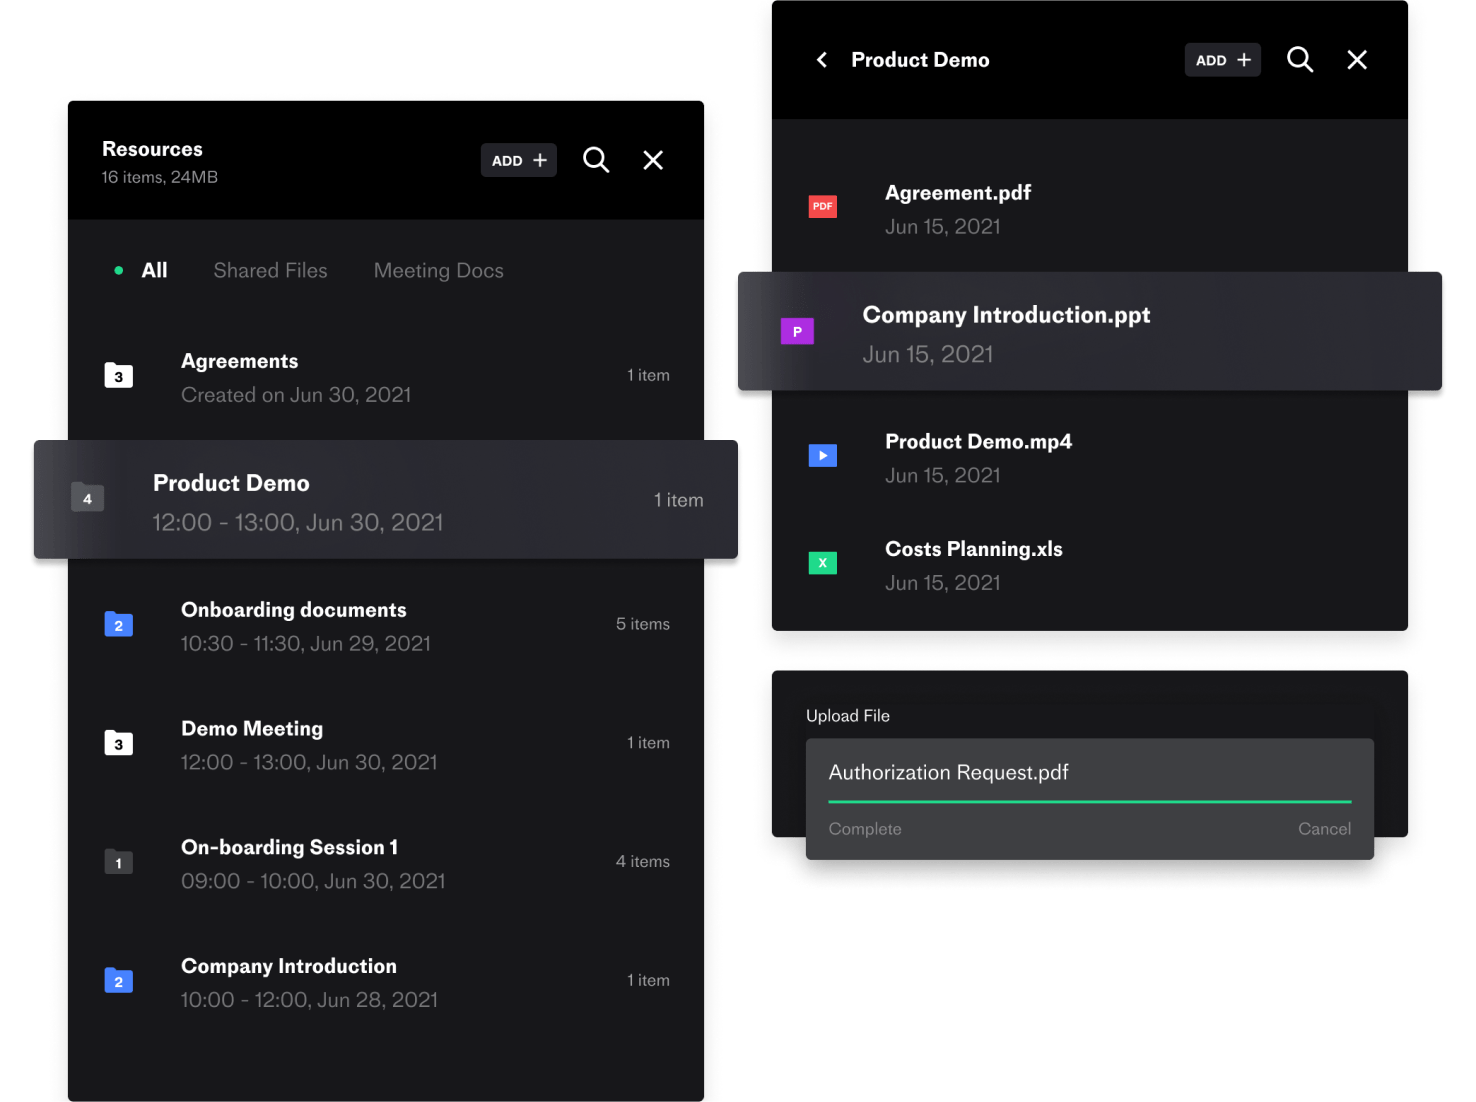Image resolution: width=1476 pixels, height=1102 pixels.
Task: Click 'Upload File' heading
Action: [x=848, y=716]
